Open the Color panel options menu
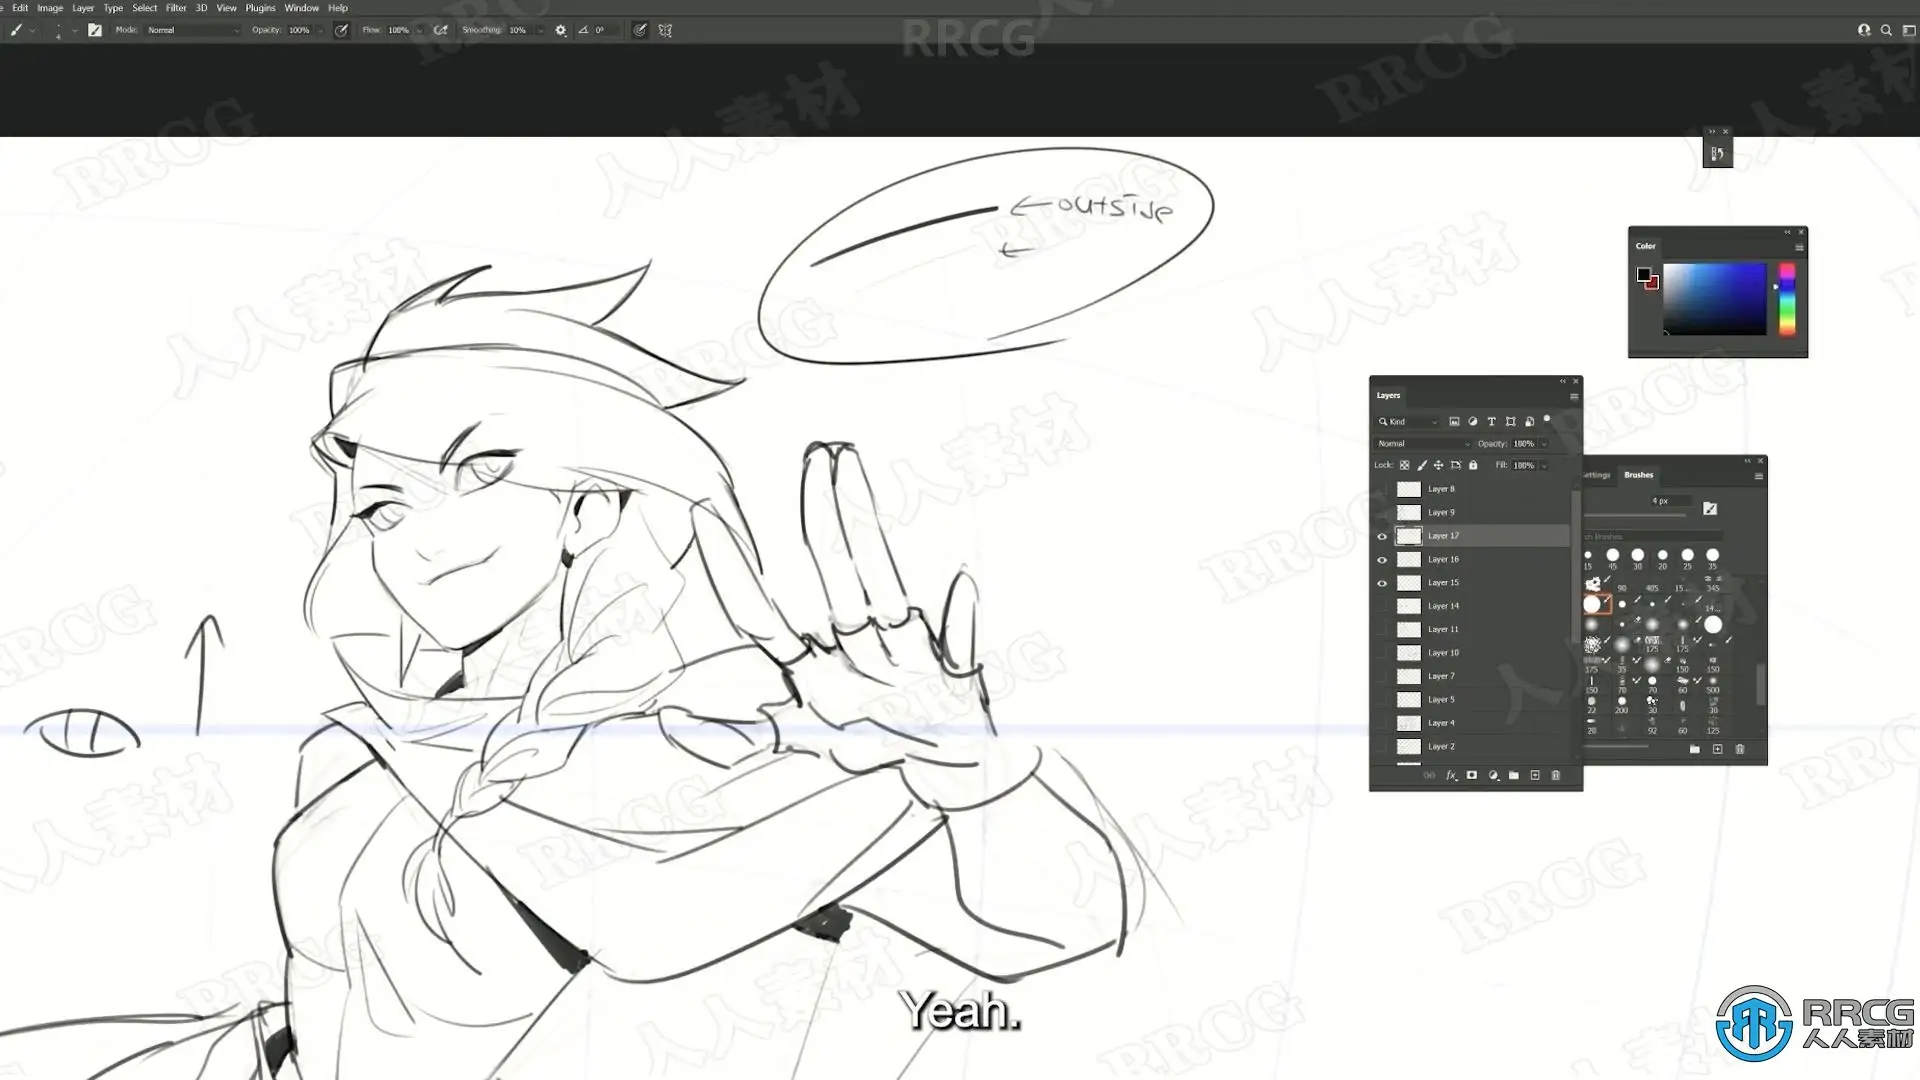 click(x=1799, y=247)
